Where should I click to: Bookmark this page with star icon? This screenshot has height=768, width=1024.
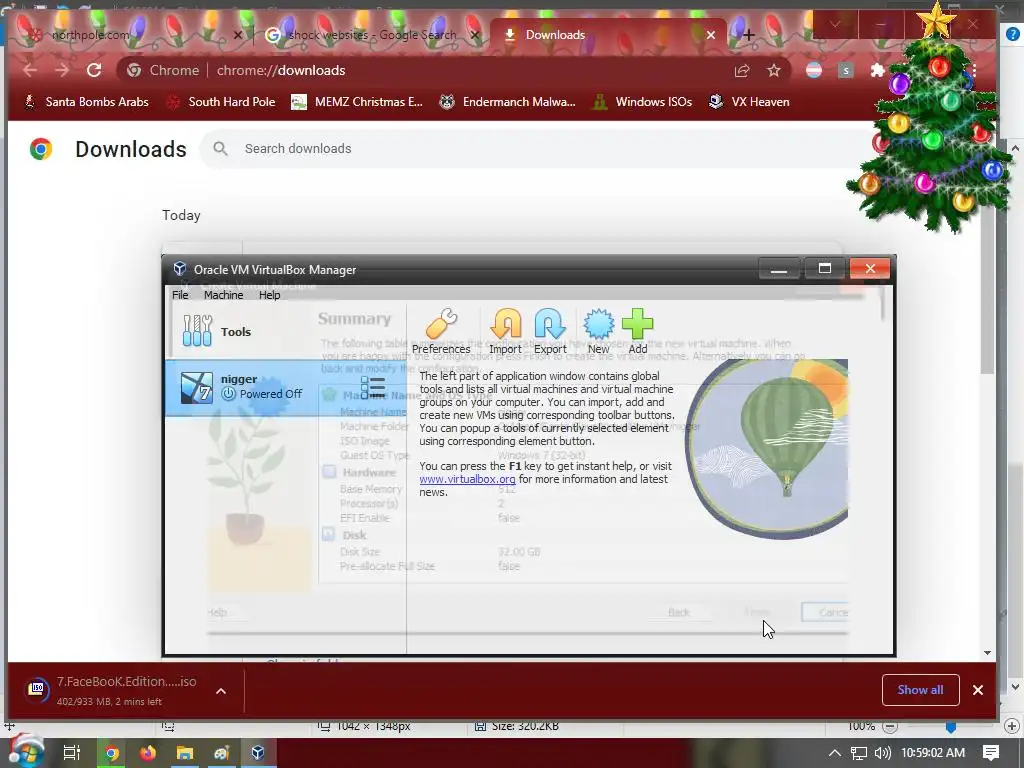(774, 71)
